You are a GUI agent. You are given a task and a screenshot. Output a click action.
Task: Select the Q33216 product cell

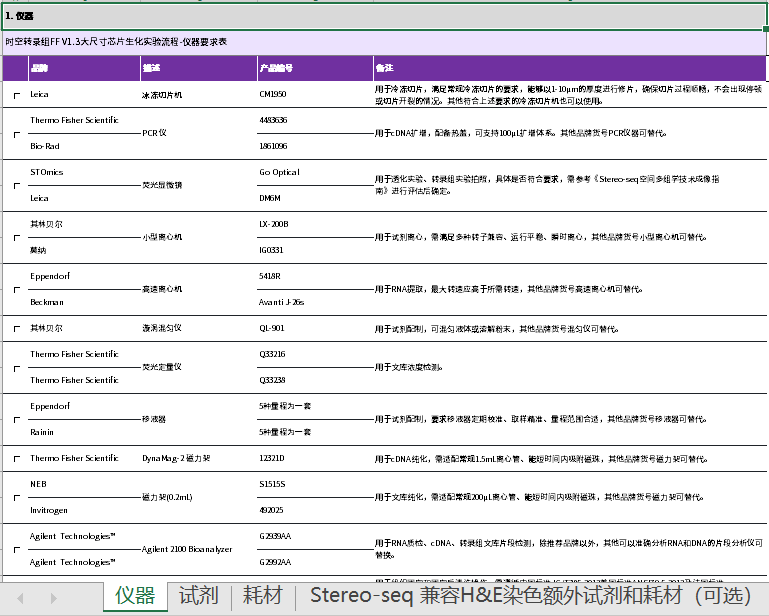[315, 354]
